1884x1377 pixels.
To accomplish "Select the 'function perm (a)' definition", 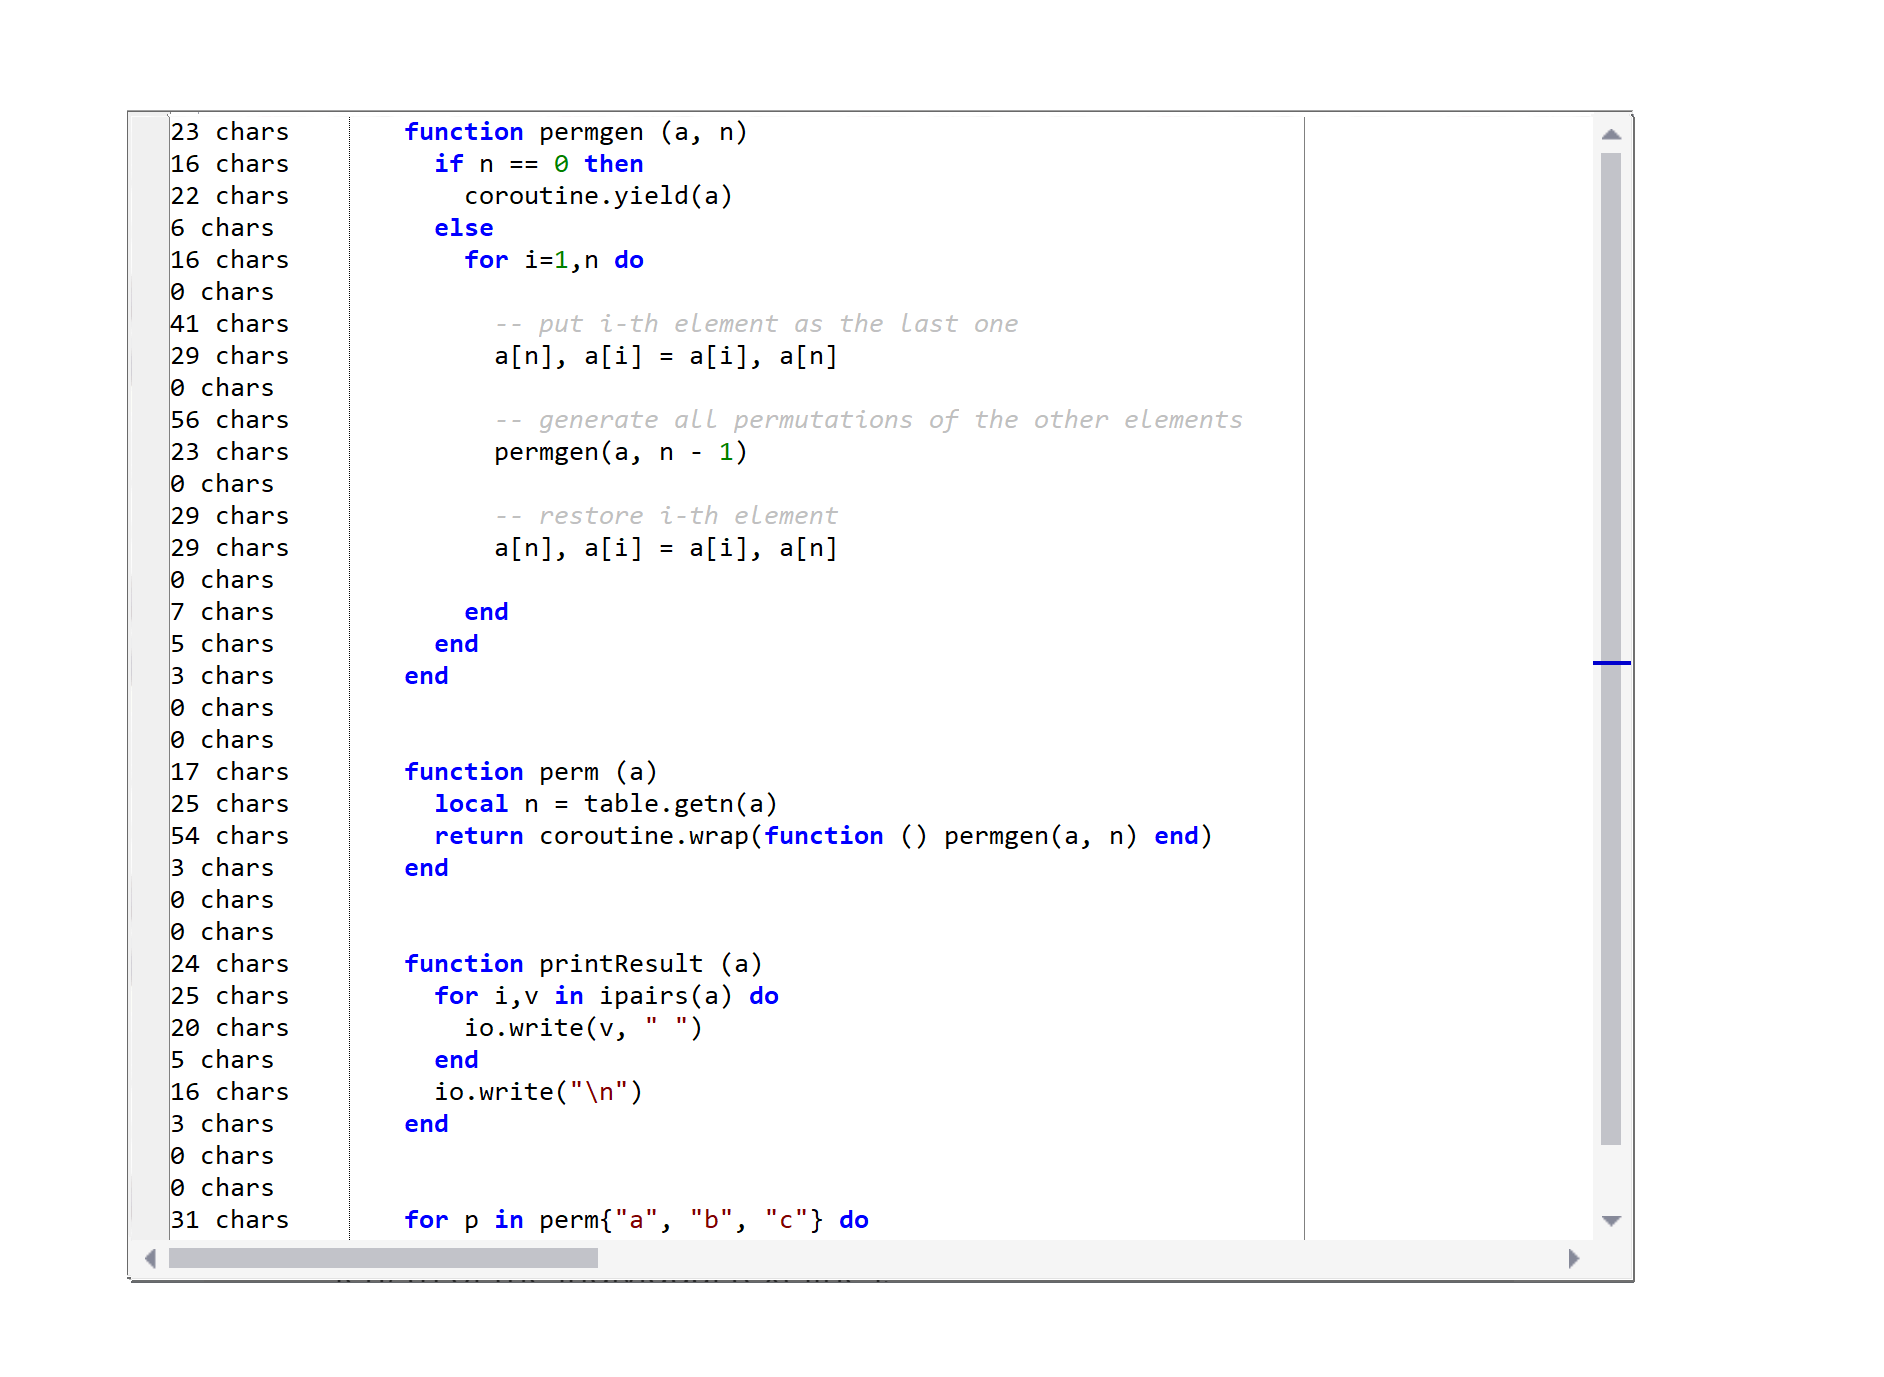I will pyautogui.click(x=530, y=771).
